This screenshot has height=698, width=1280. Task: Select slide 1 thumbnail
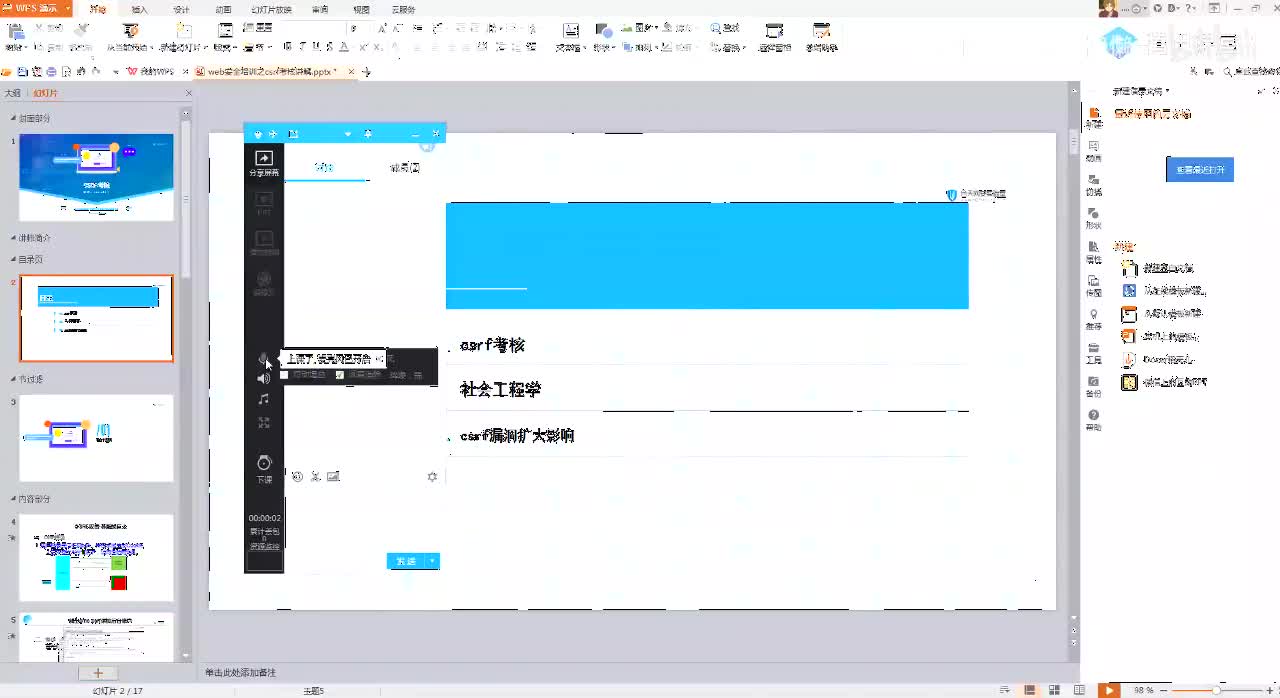[96, 177]
